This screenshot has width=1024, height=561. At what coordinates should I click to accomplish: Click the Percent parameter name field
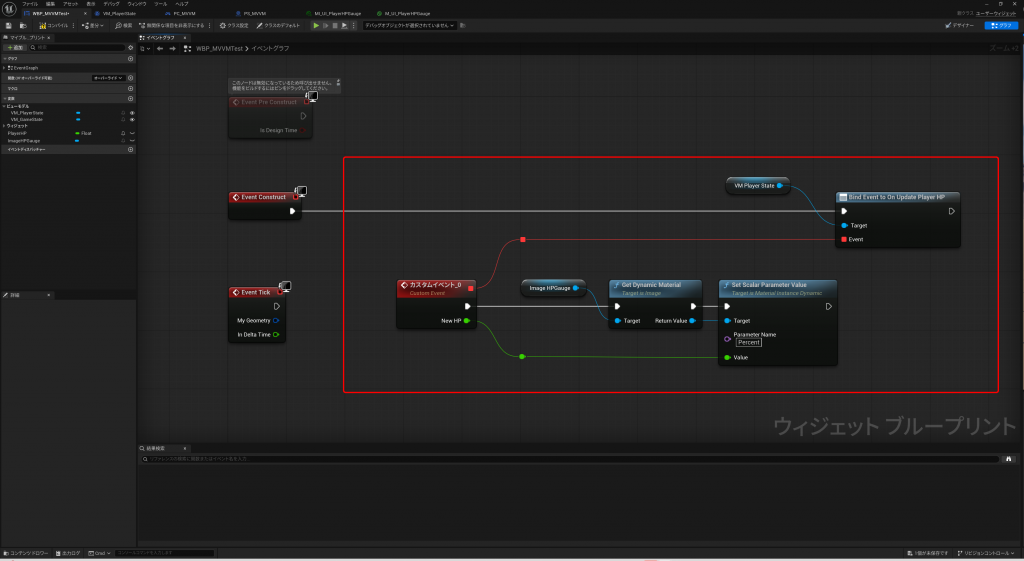pos(748,342)
